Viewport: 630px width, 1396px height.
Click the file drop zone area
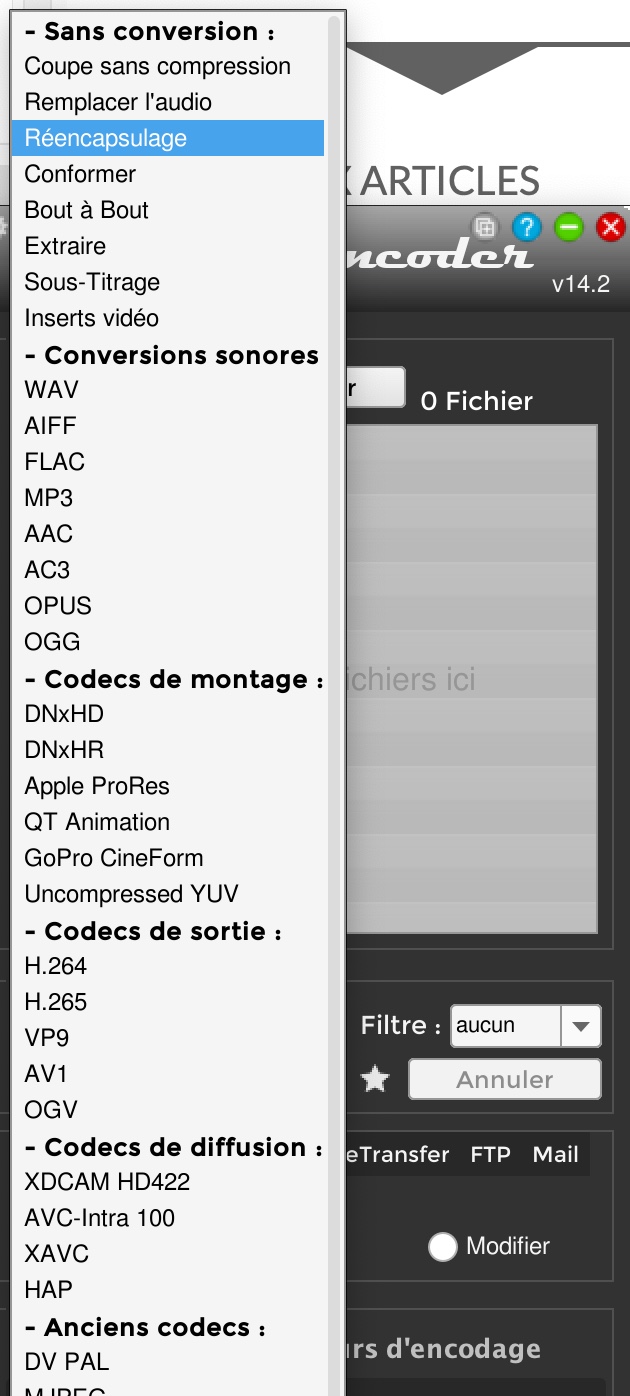click(x=470, y=680)
